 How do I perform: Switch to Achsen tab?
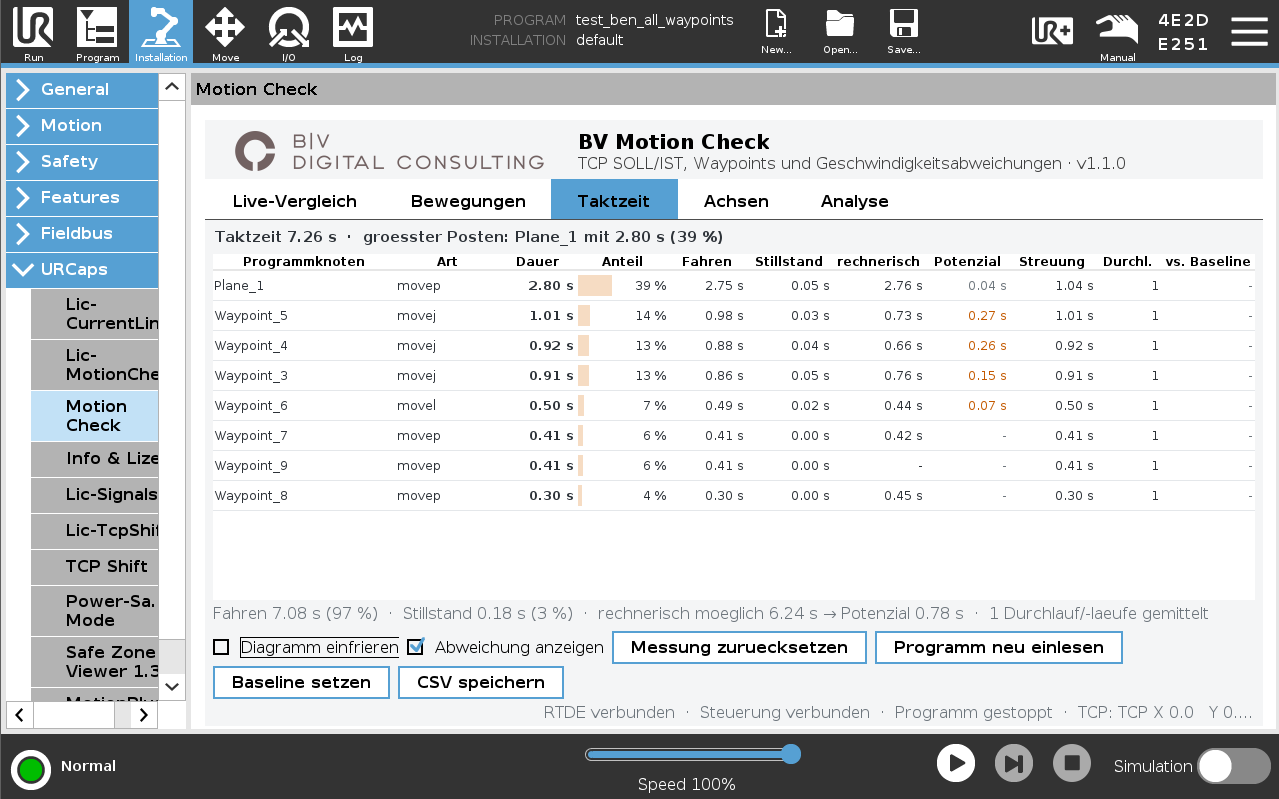point(736,201)
